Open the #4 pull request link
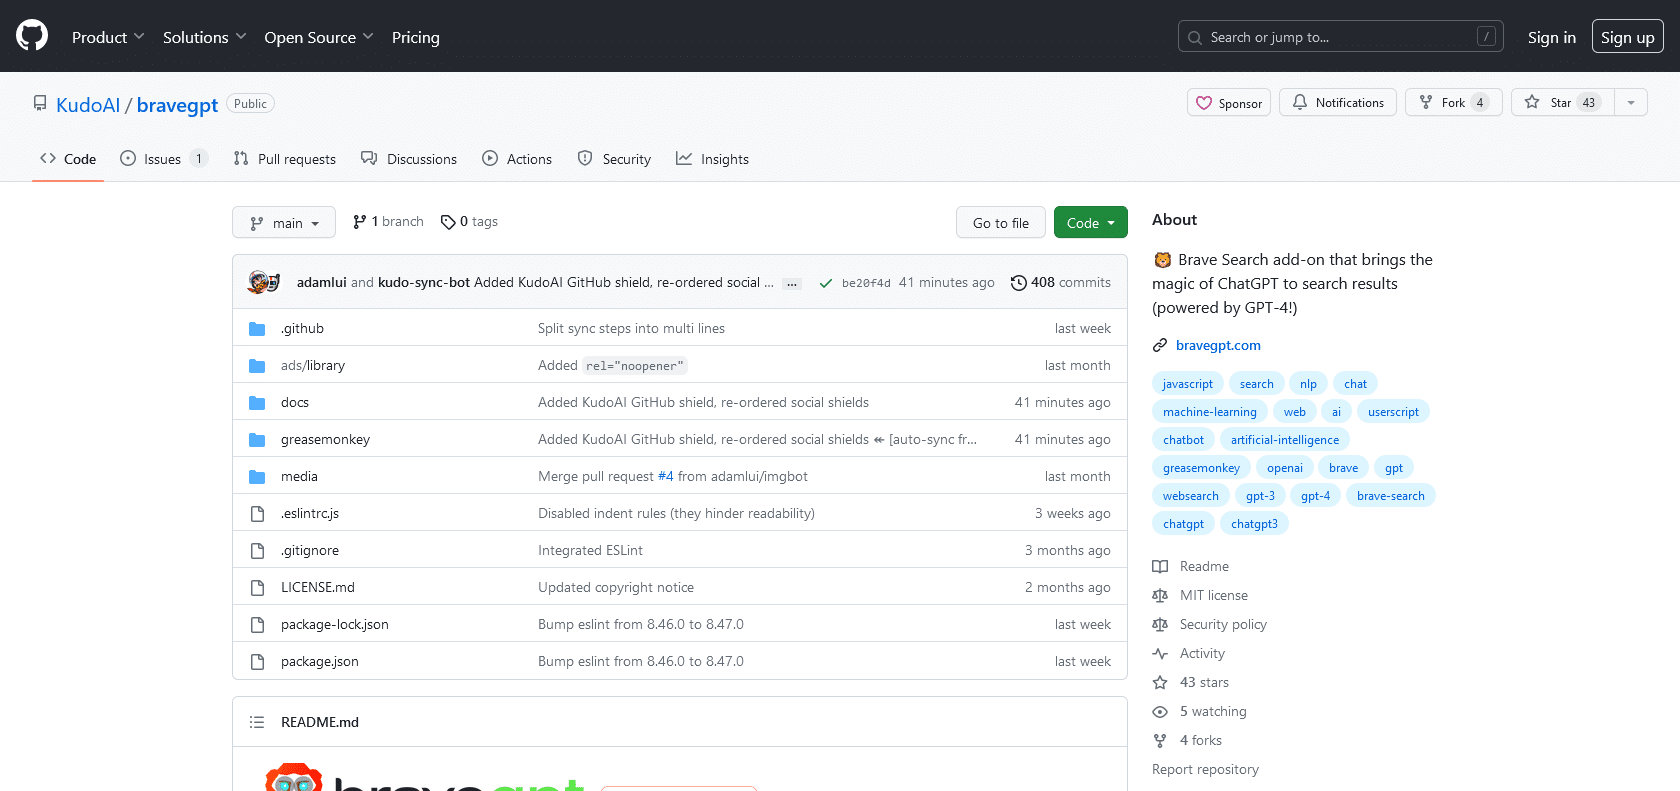 tap(665, 476)
